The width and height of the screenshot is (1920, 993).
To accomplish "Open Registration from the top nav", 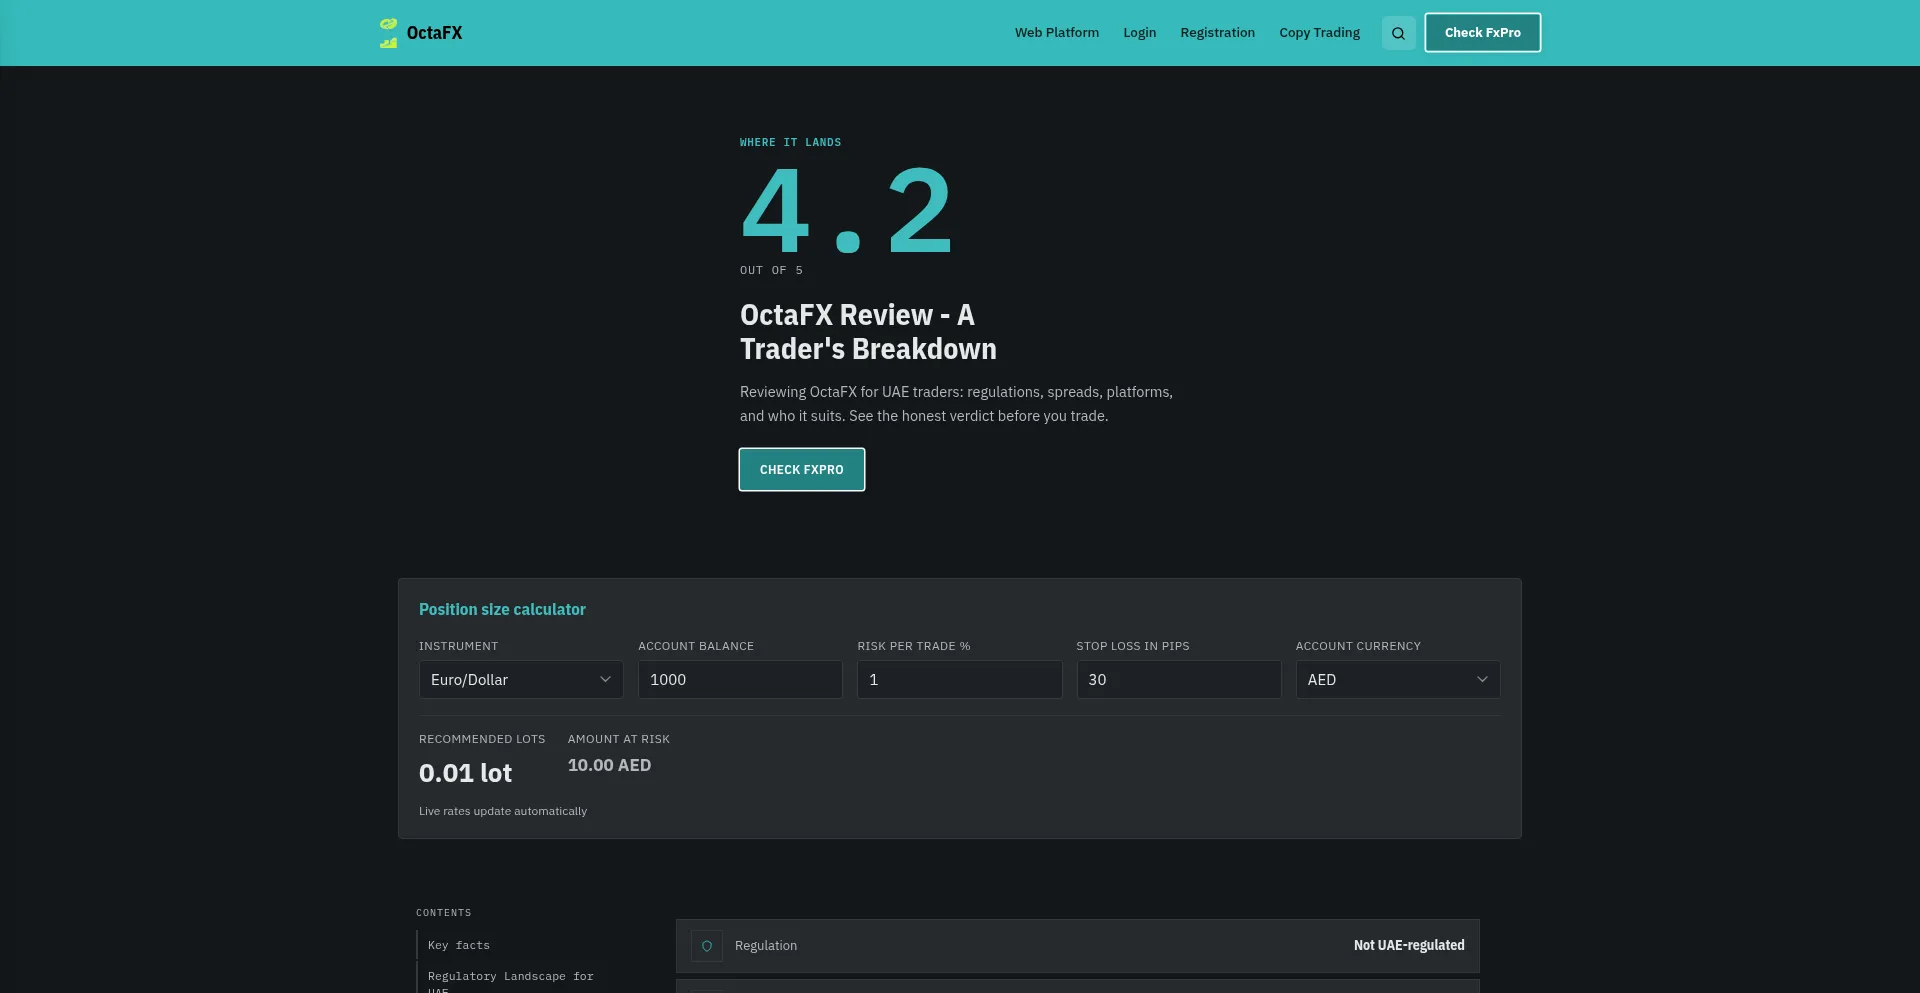I will click(1218, 33).
